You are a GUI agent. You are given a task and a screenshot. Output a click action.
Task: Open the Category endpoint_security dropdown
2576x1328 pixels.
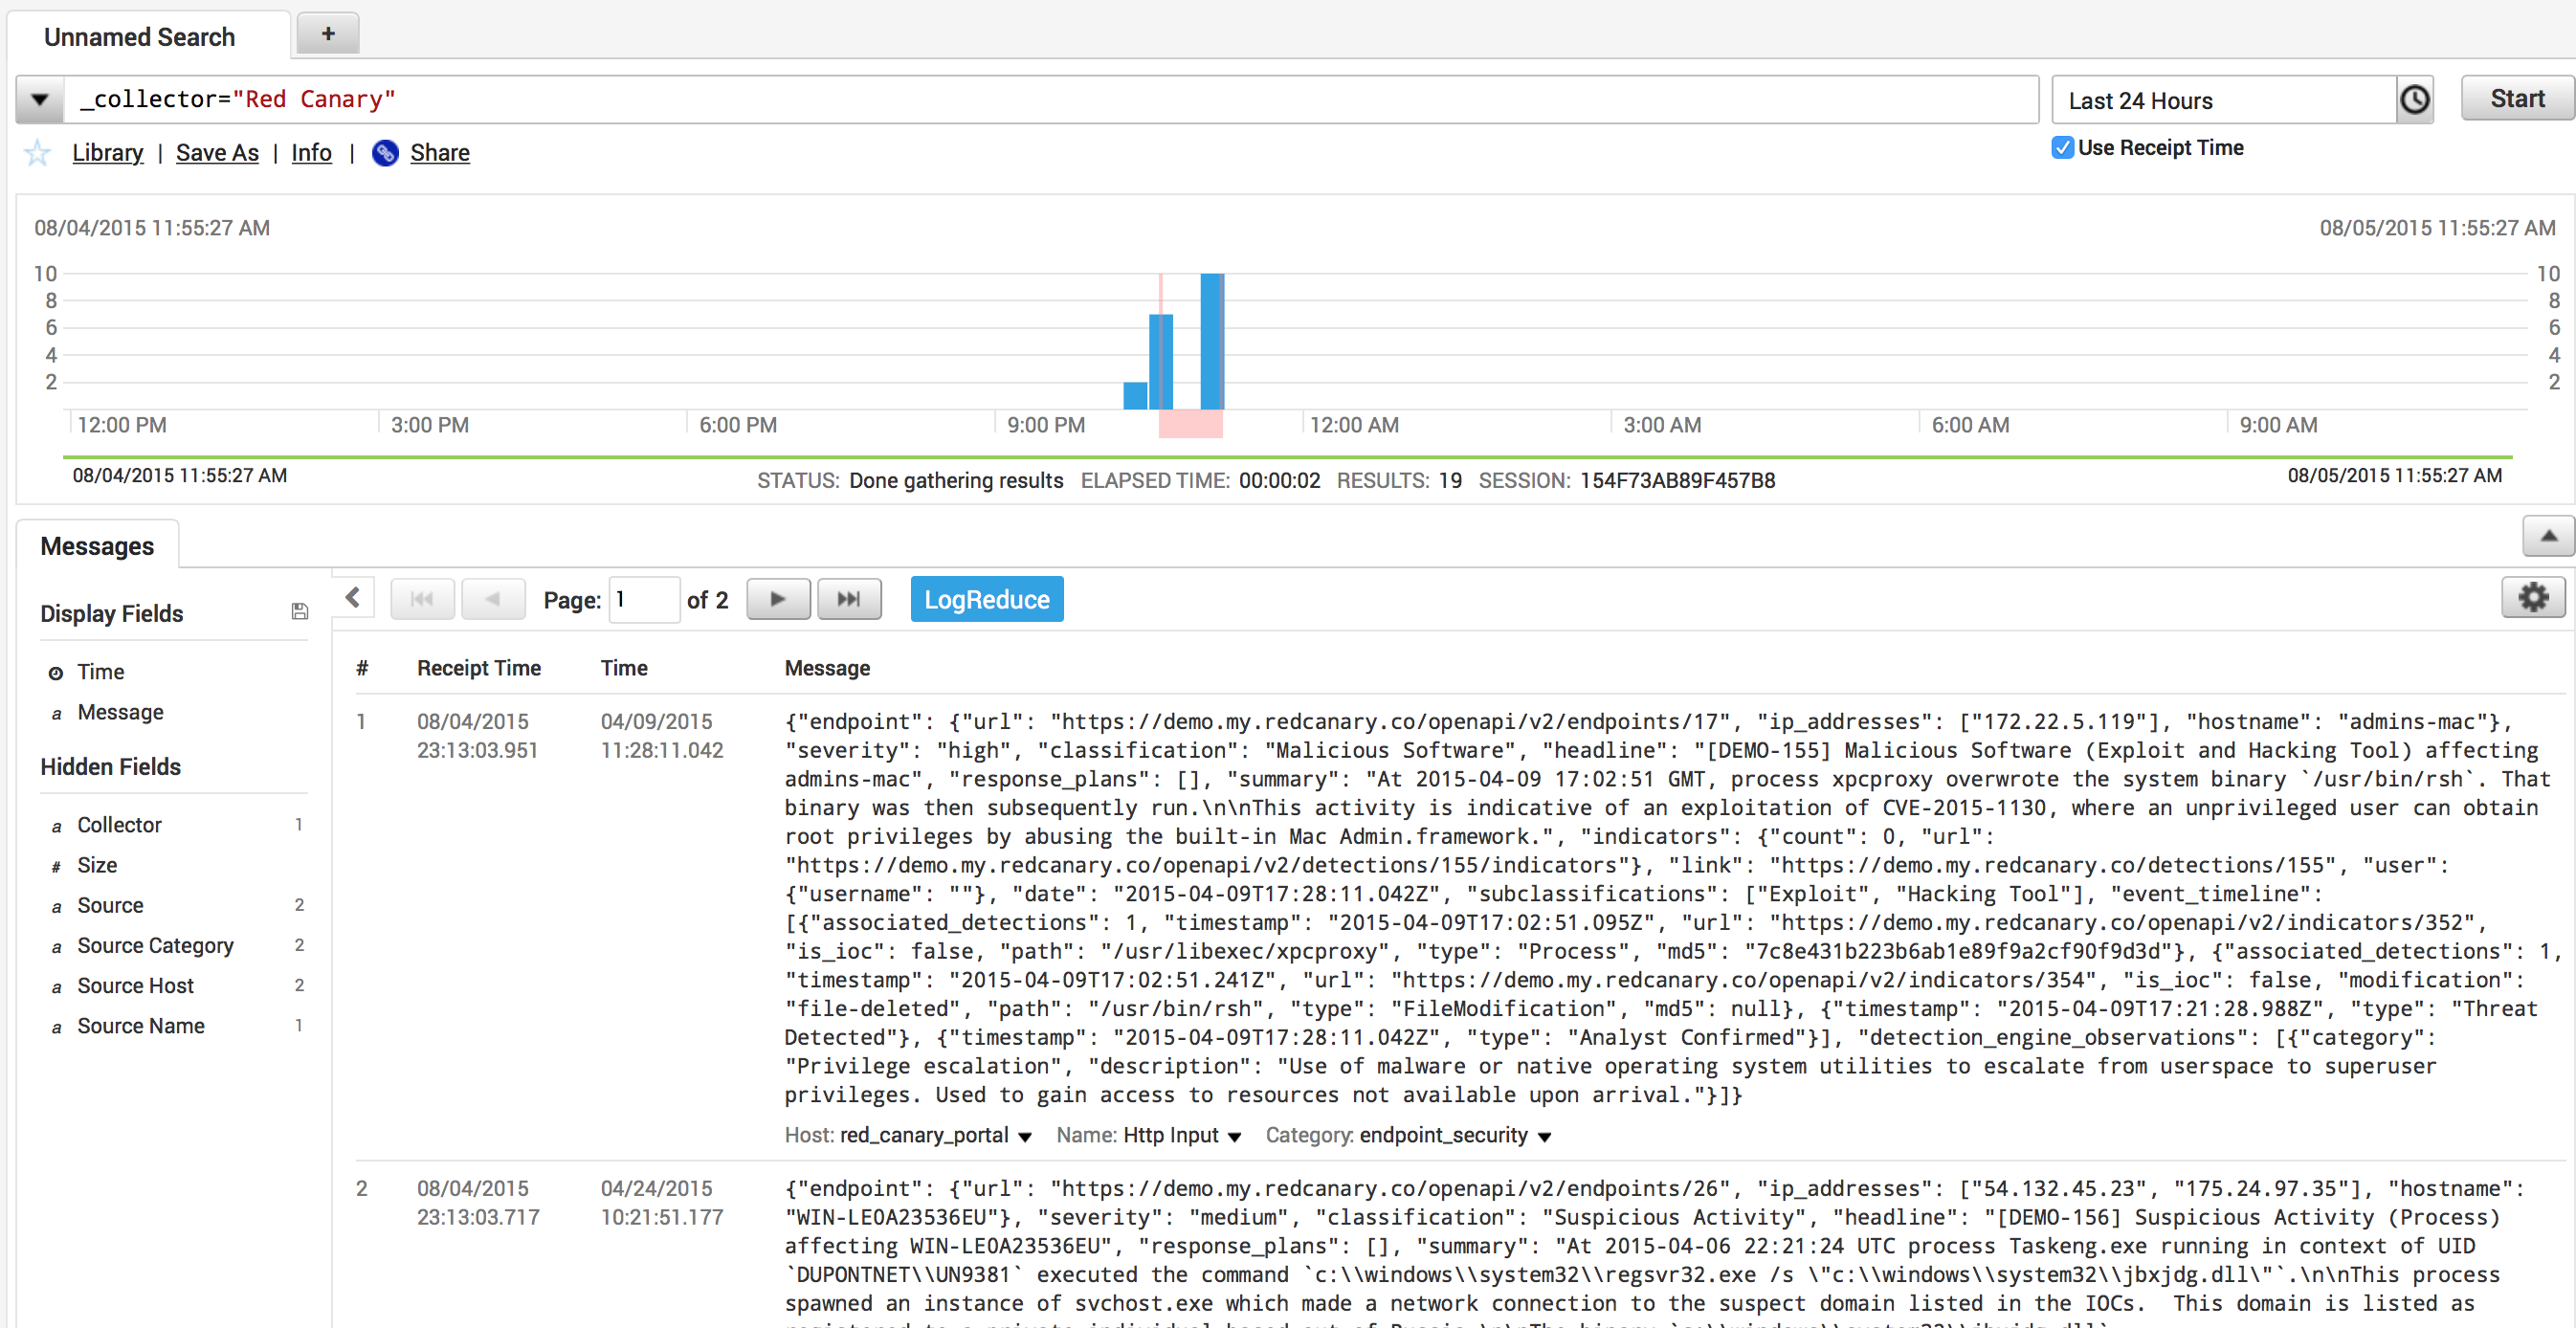1545,1137
